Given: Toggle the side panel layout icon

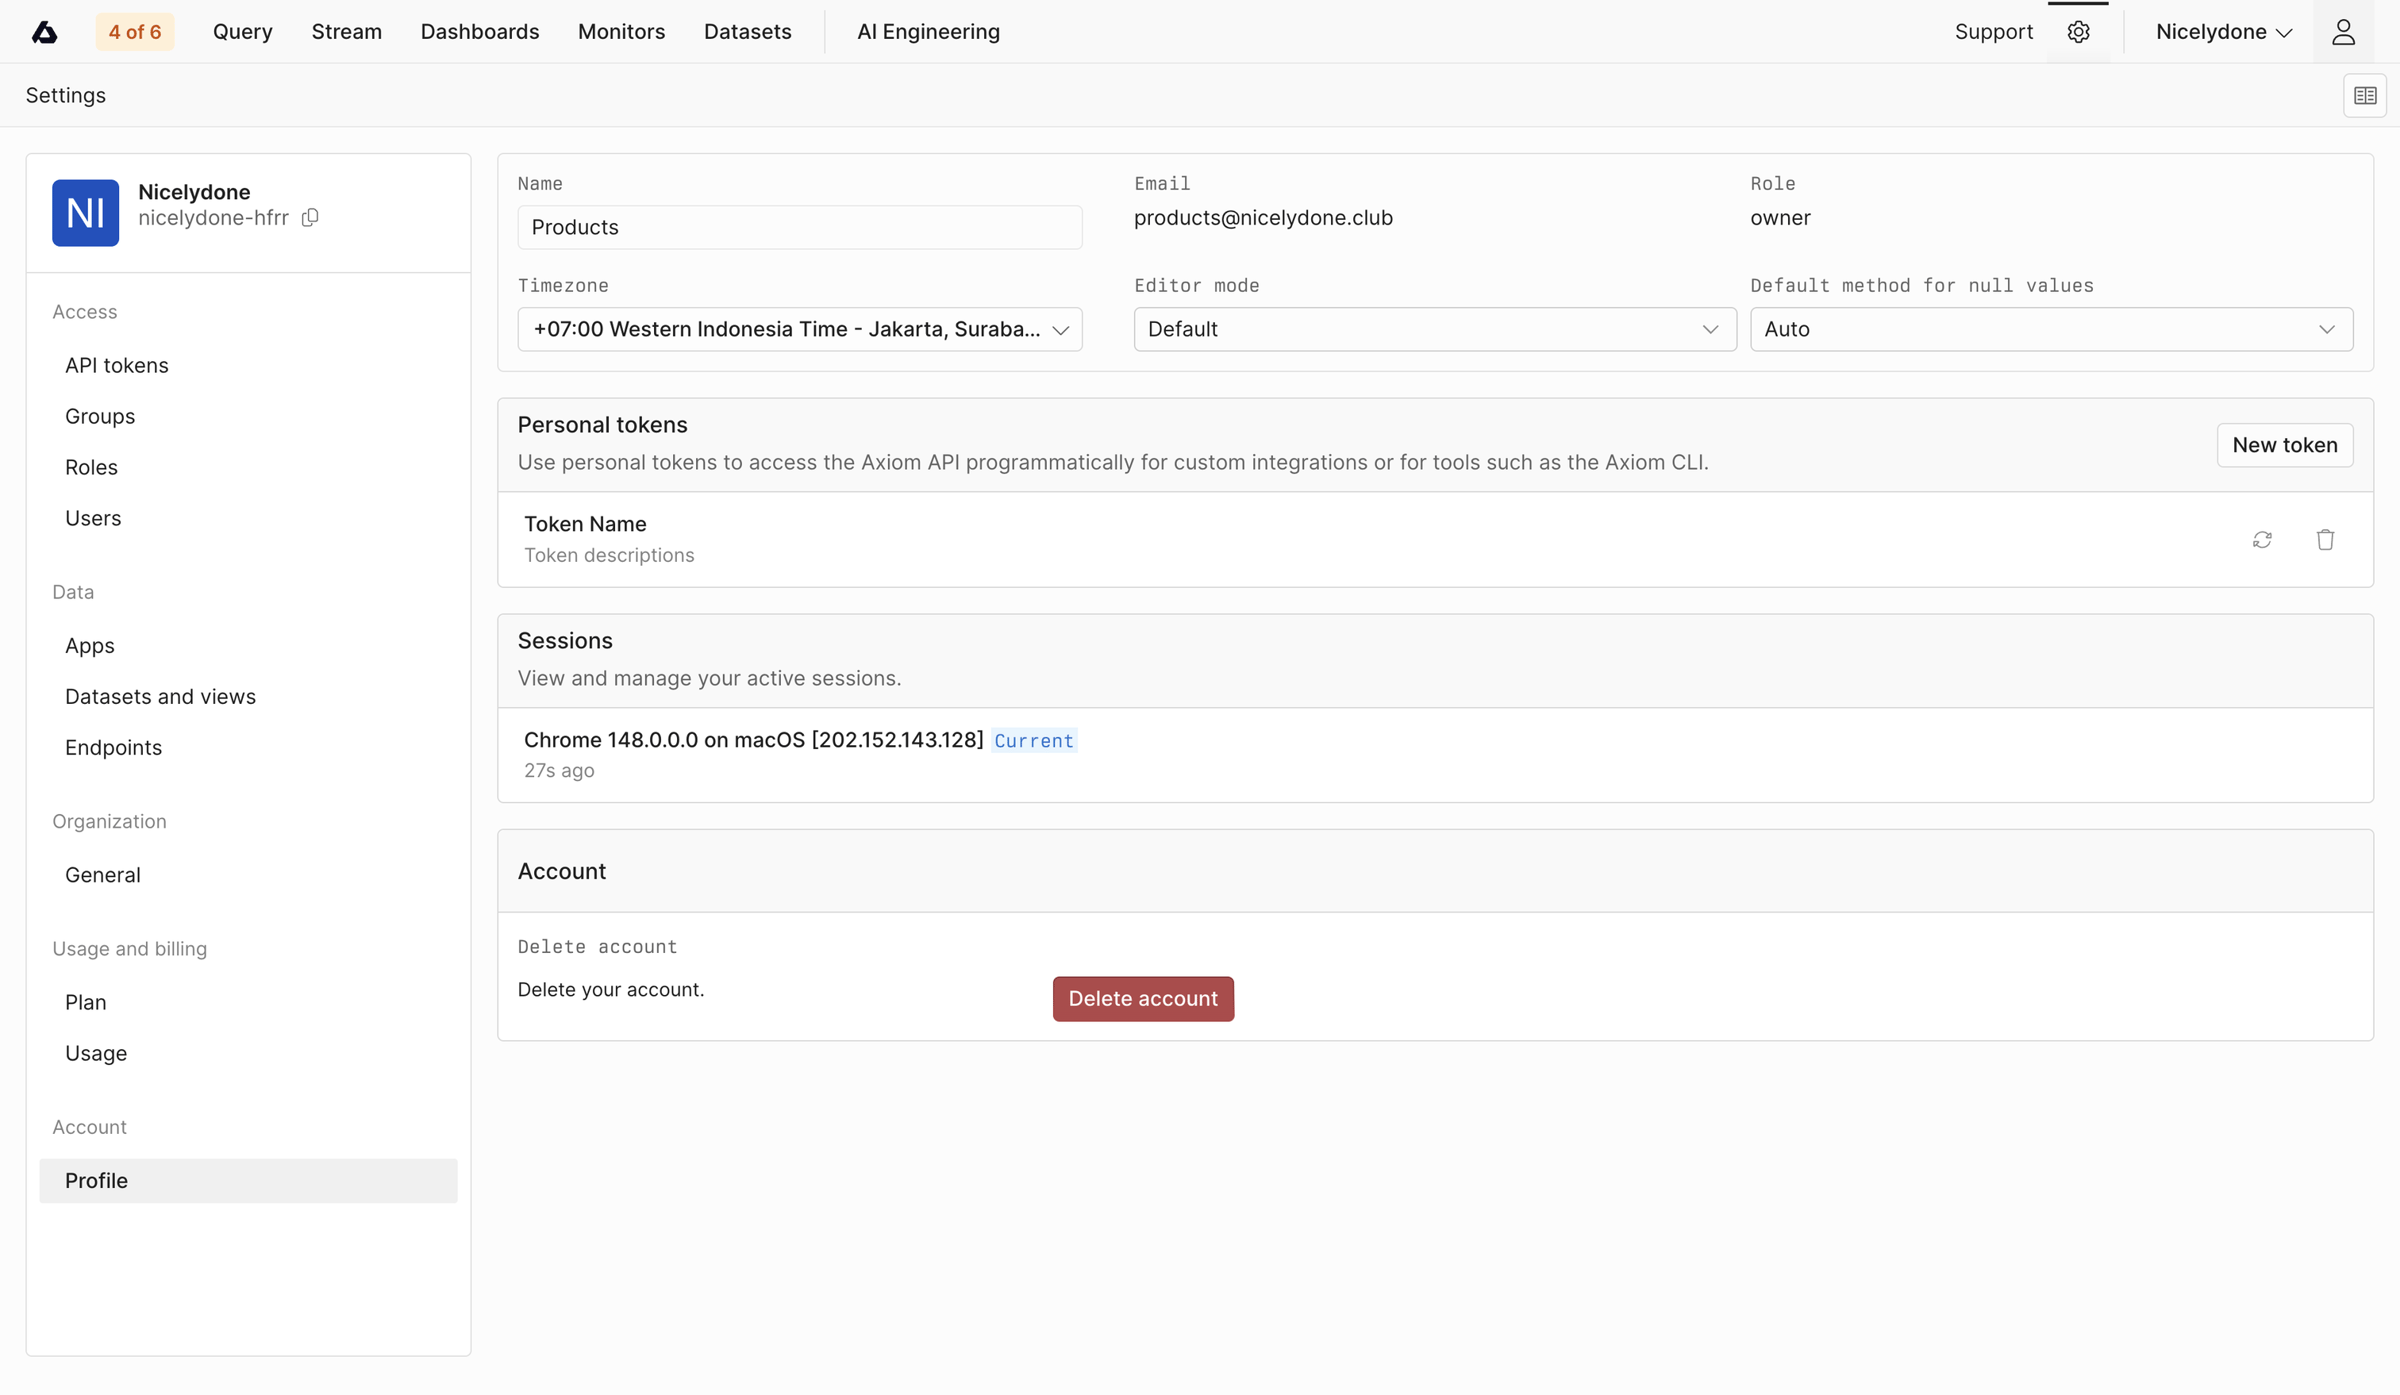Looking at the screenshot, I should [2365, 96].
